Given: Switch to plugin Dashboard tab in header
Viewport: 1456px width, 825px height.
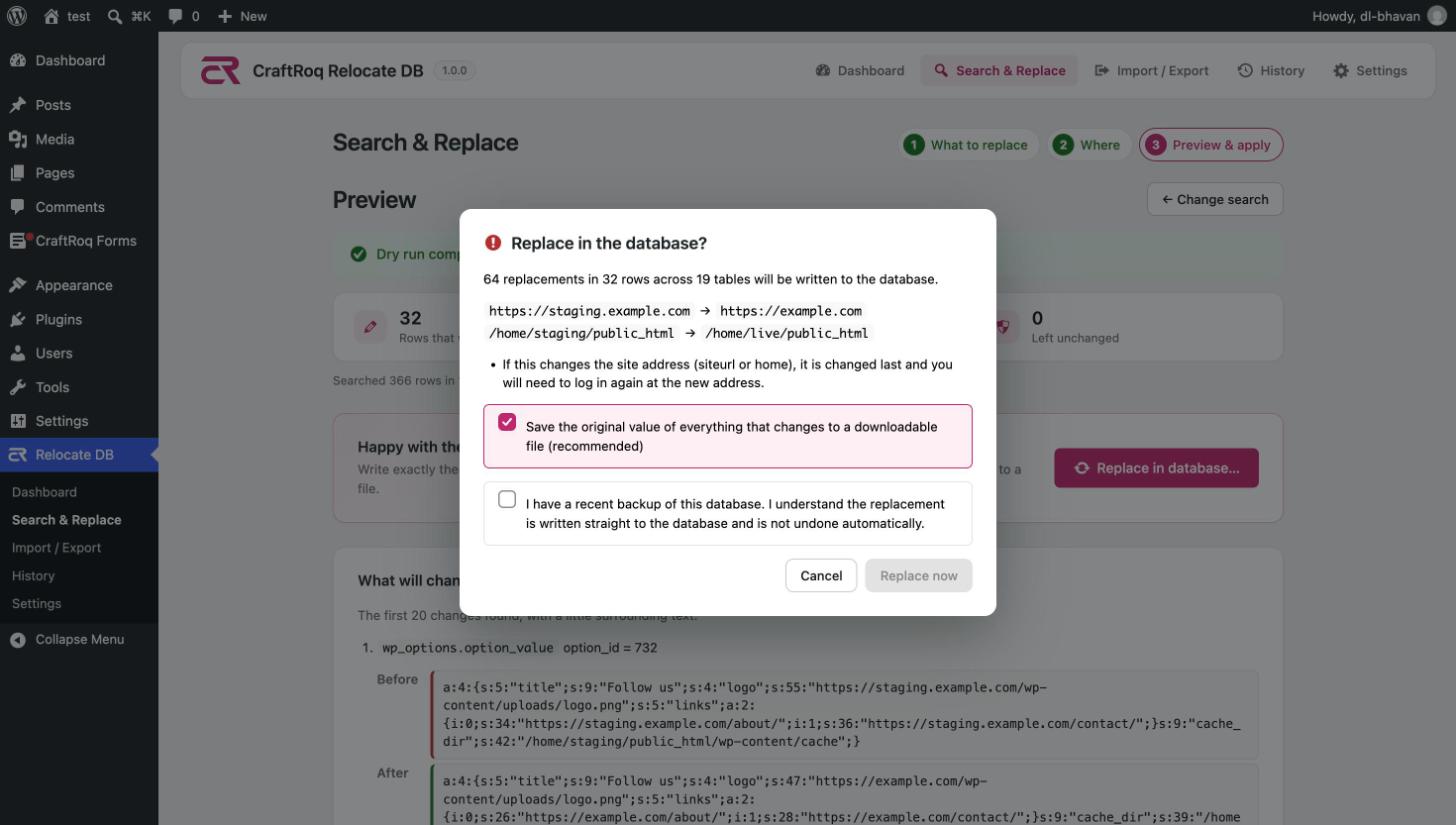Looking at the screenshot, I should point(860,71).
